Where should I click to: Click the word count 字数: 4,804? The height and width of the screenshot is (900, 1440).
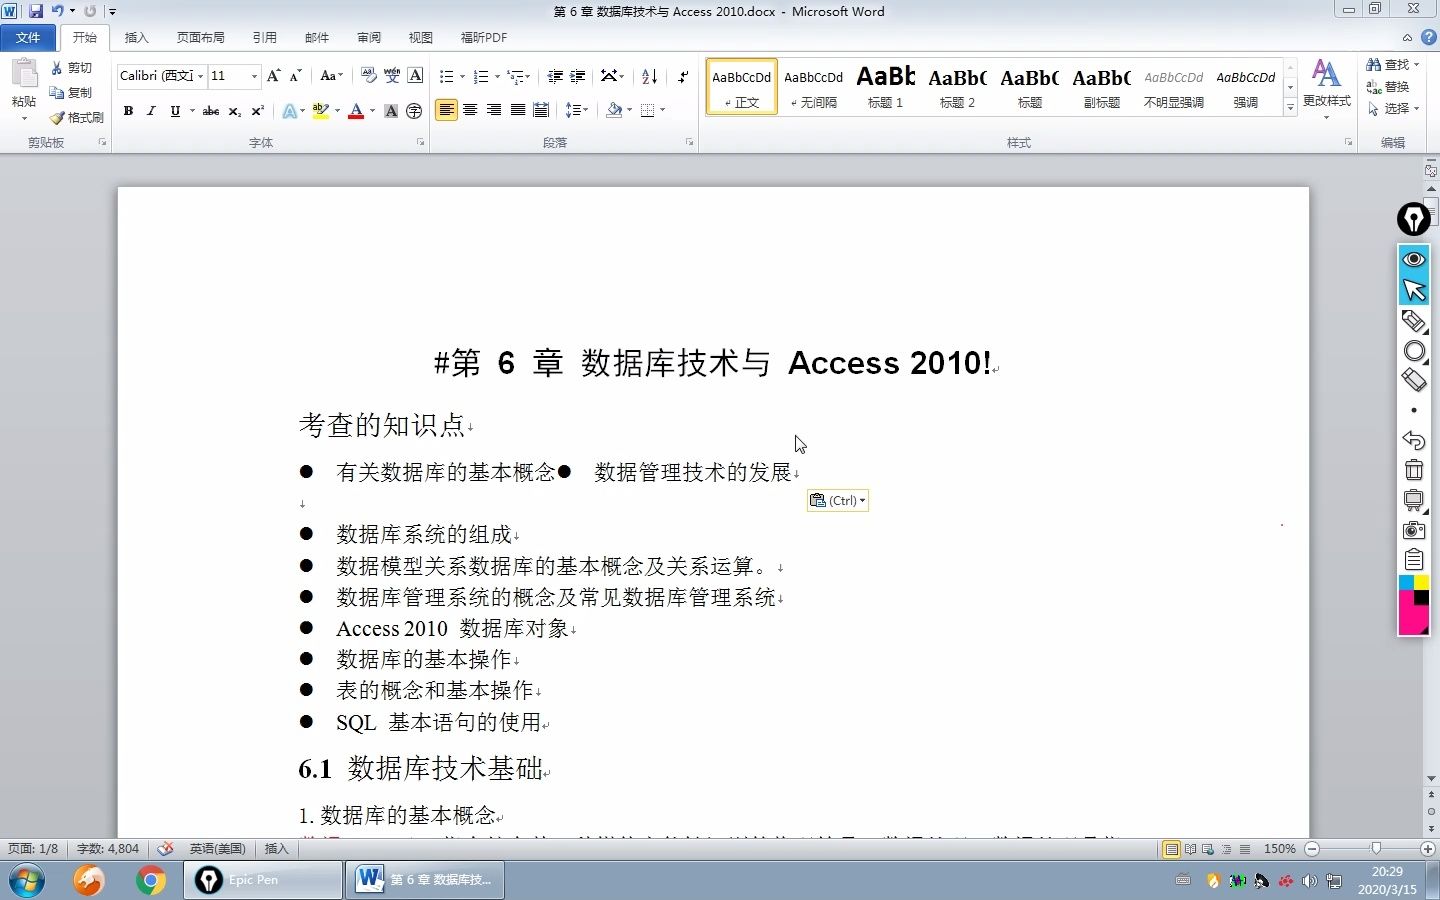[x=108, y=849]
